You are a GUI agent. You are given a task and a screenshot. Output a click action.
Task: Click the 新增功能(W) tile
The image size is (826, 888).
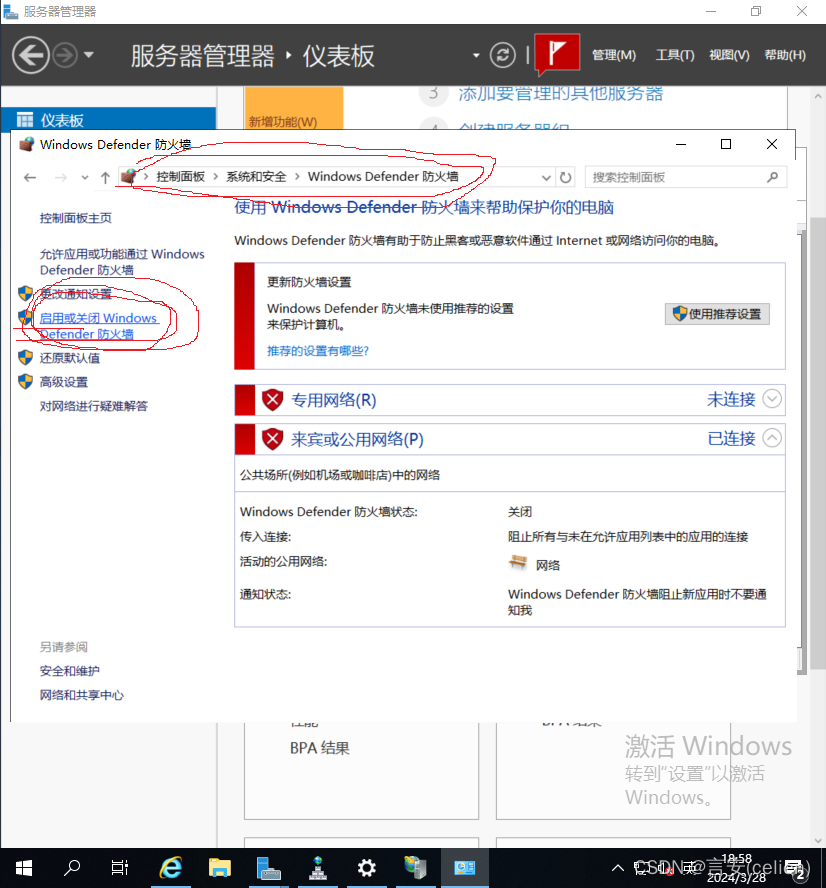pos(294,108)
